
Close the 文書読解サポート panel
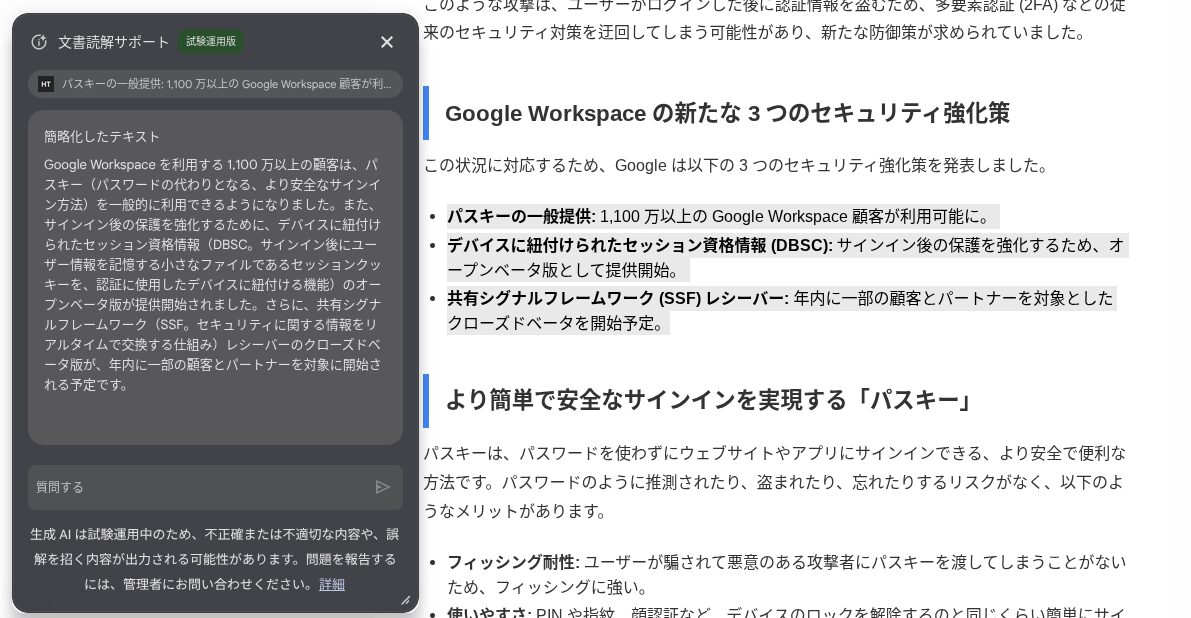pos(387,43)
